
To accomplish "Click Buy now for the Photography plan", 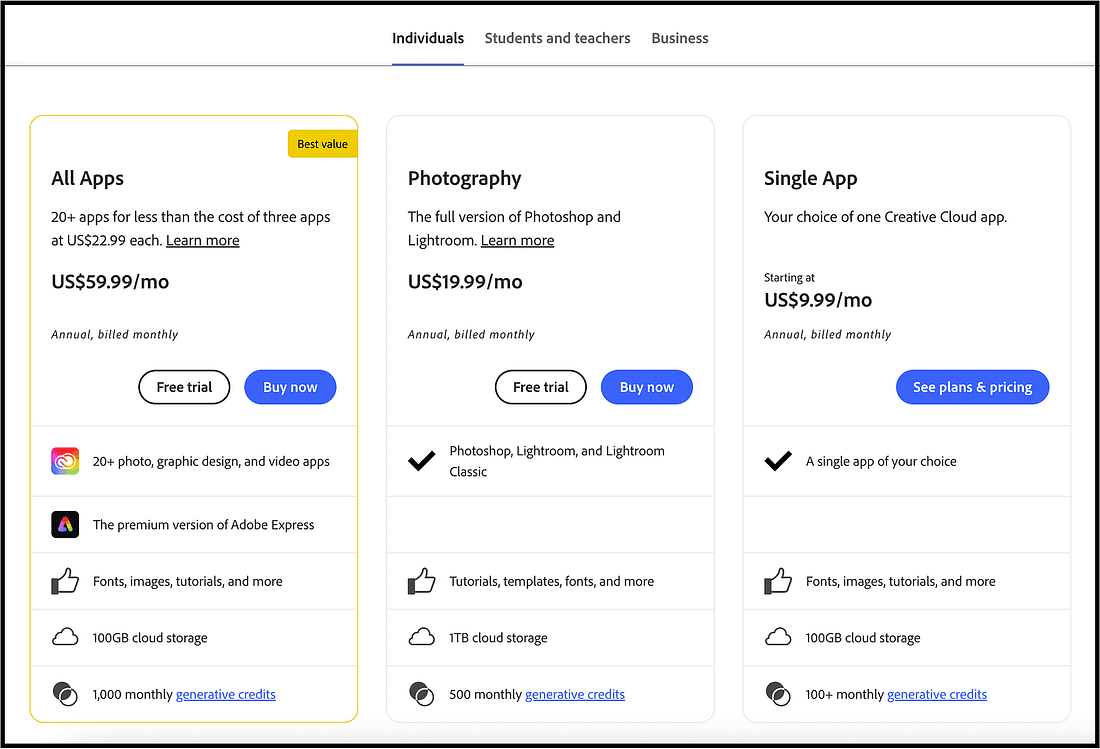I will pyautogui.click(x=647, y=387).
